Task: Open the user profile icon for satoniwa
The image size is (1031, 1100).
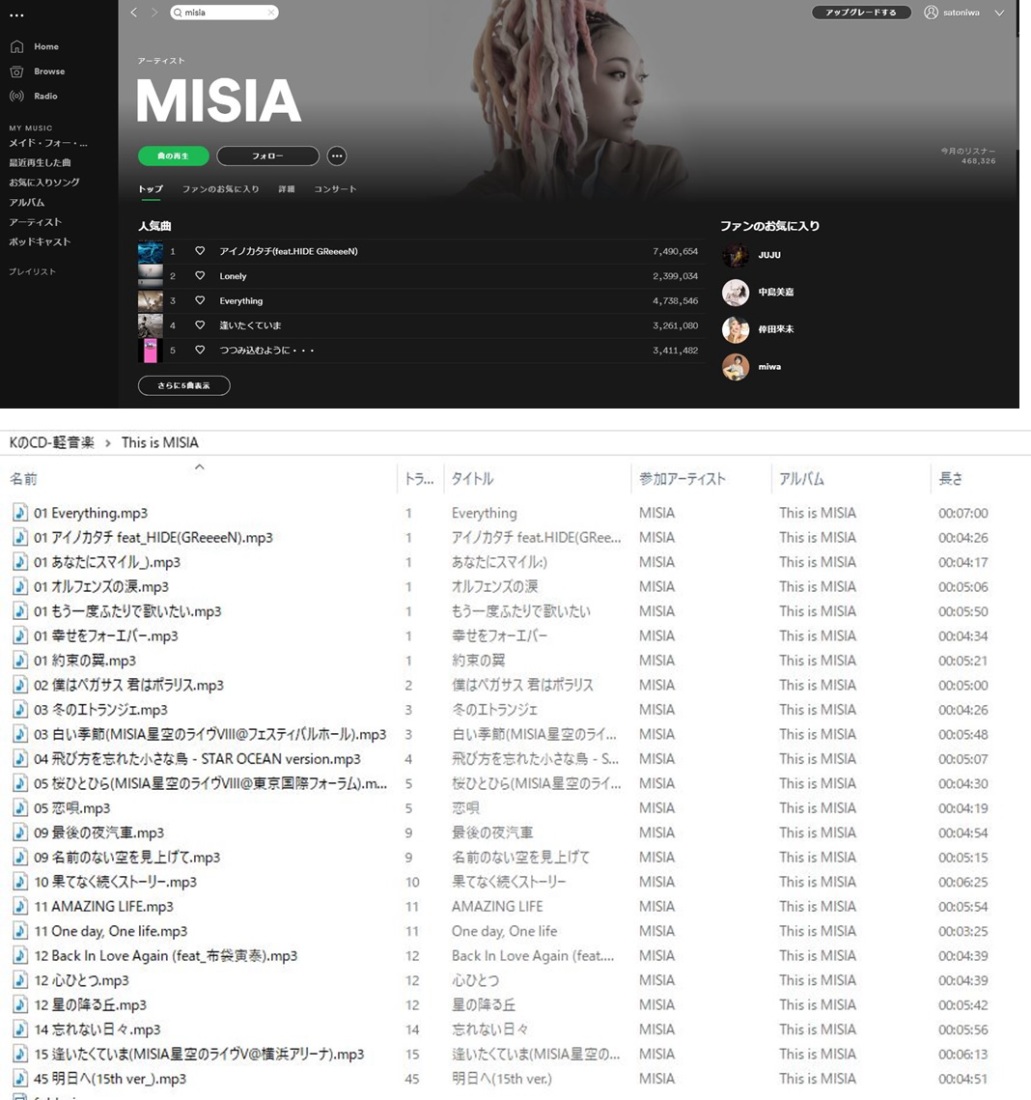Action: coord(931,13)
